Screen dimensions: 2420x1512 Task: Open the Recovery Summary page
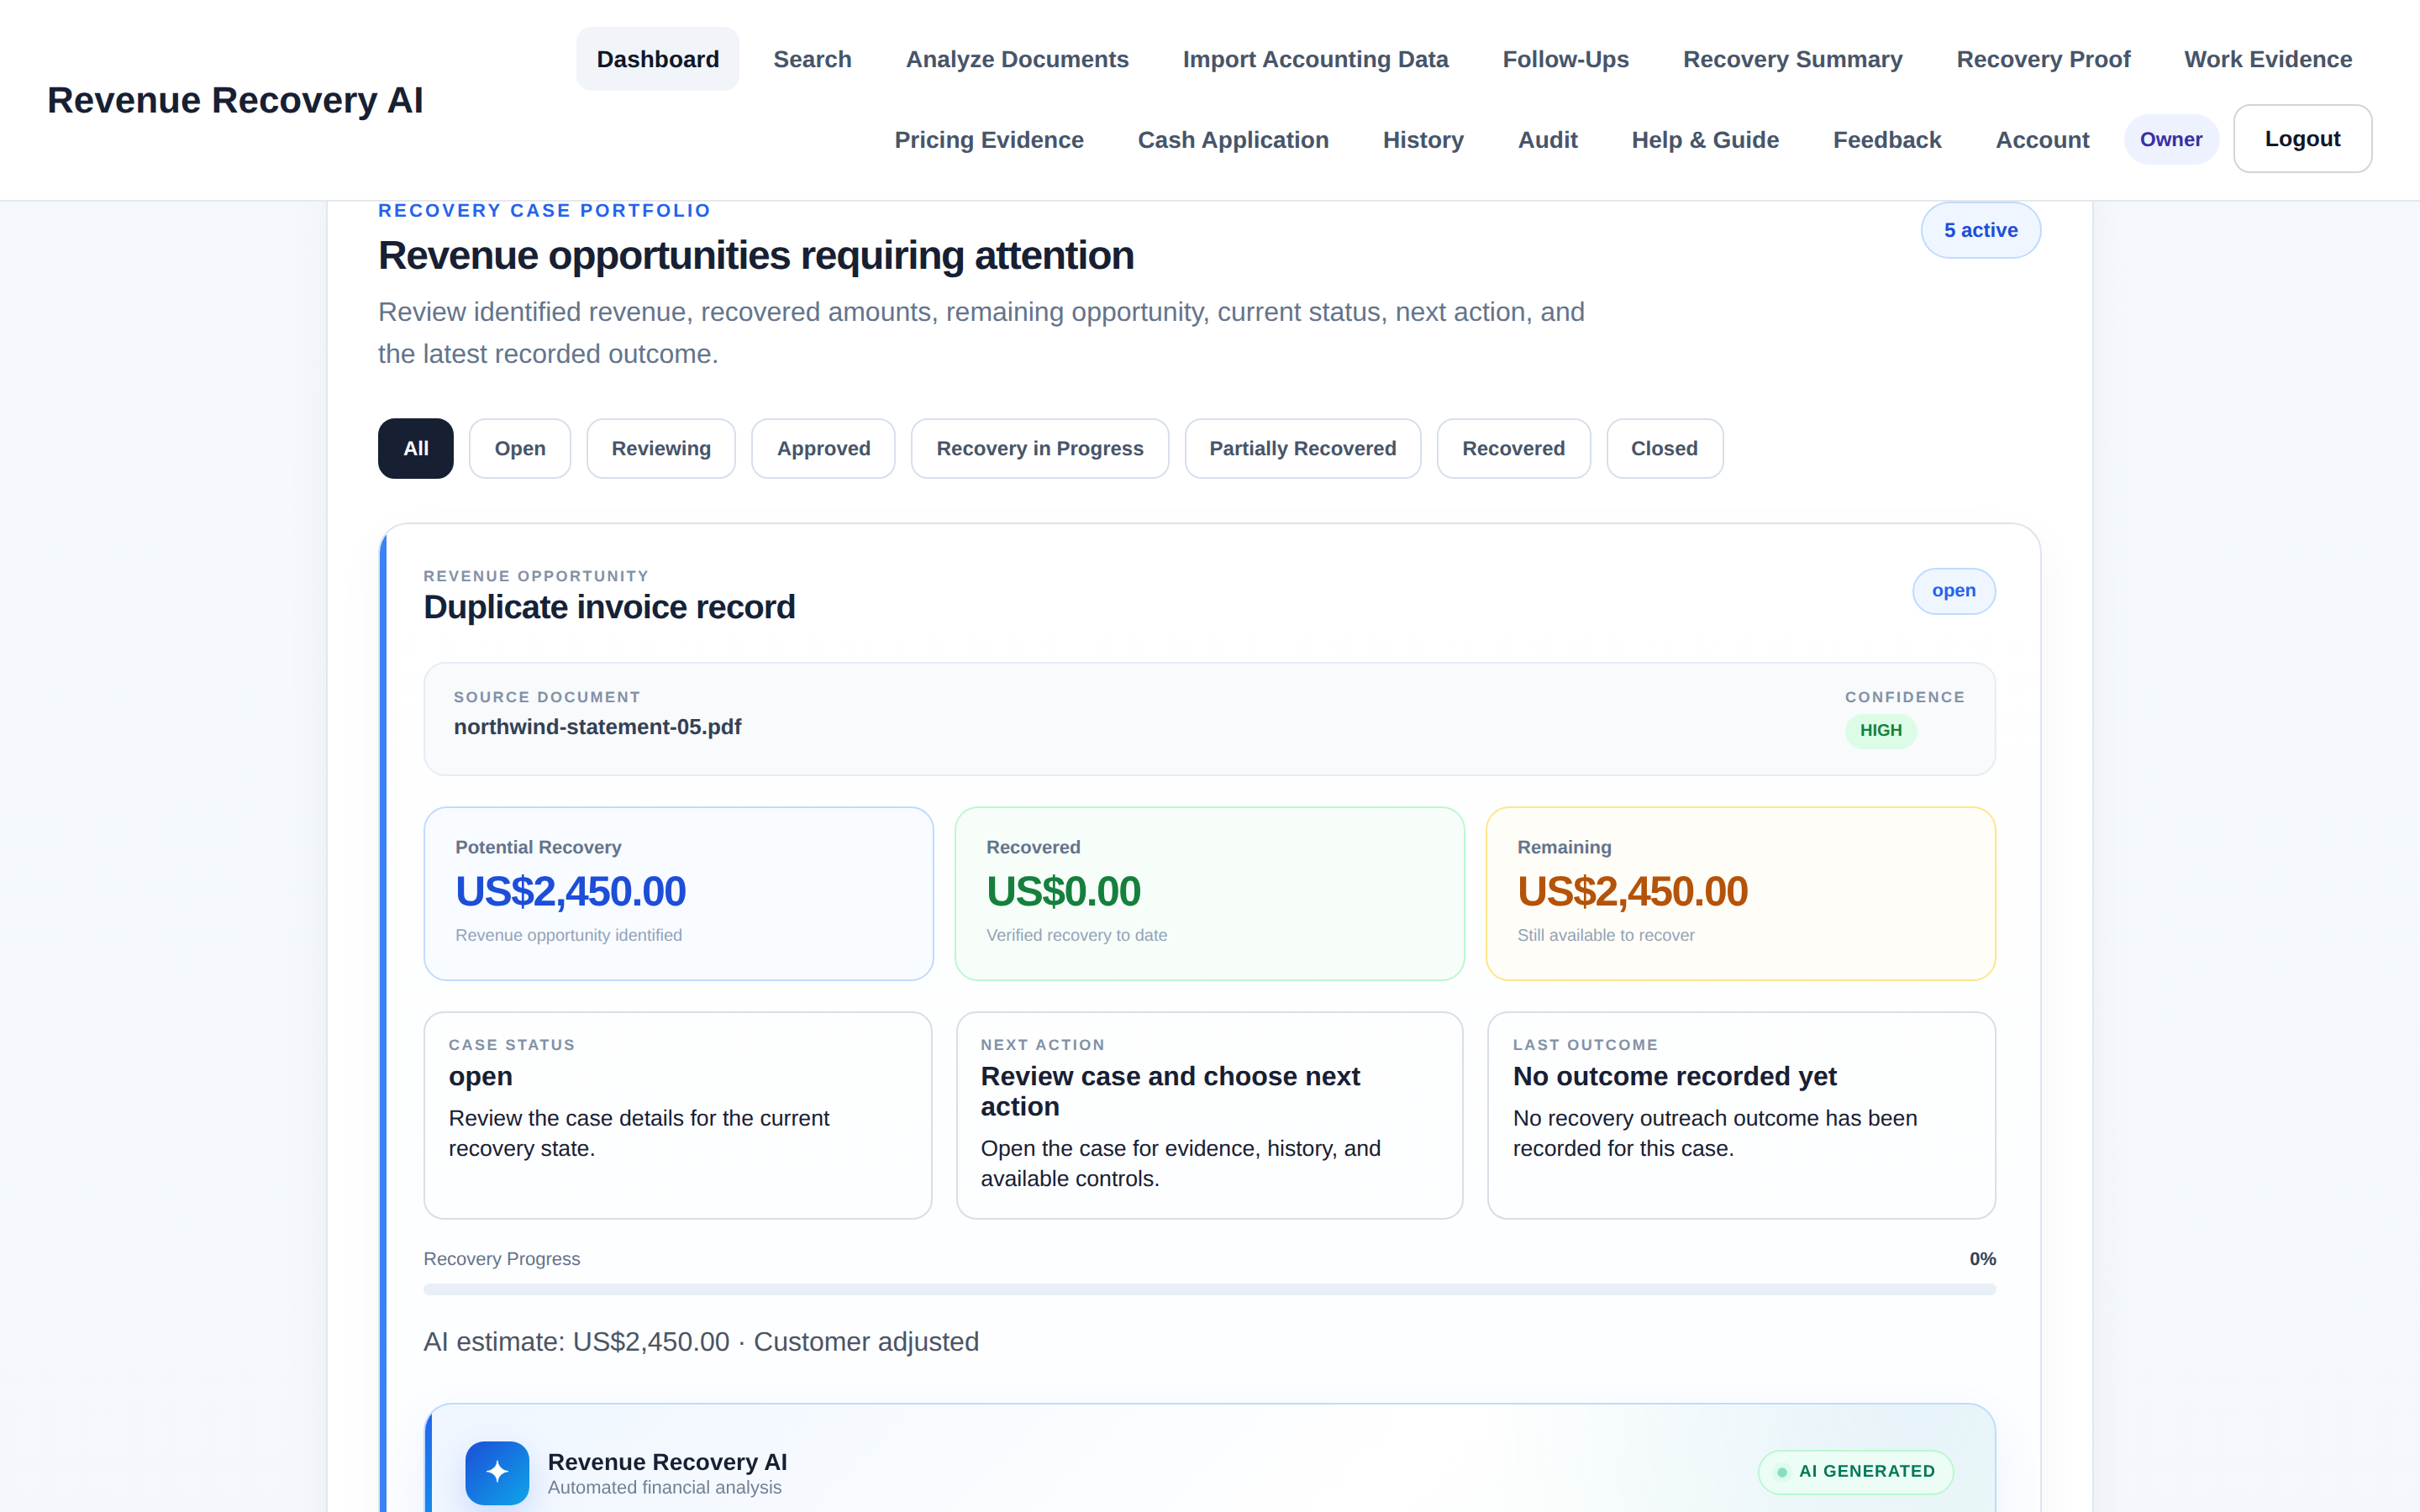coord(1792,59)
